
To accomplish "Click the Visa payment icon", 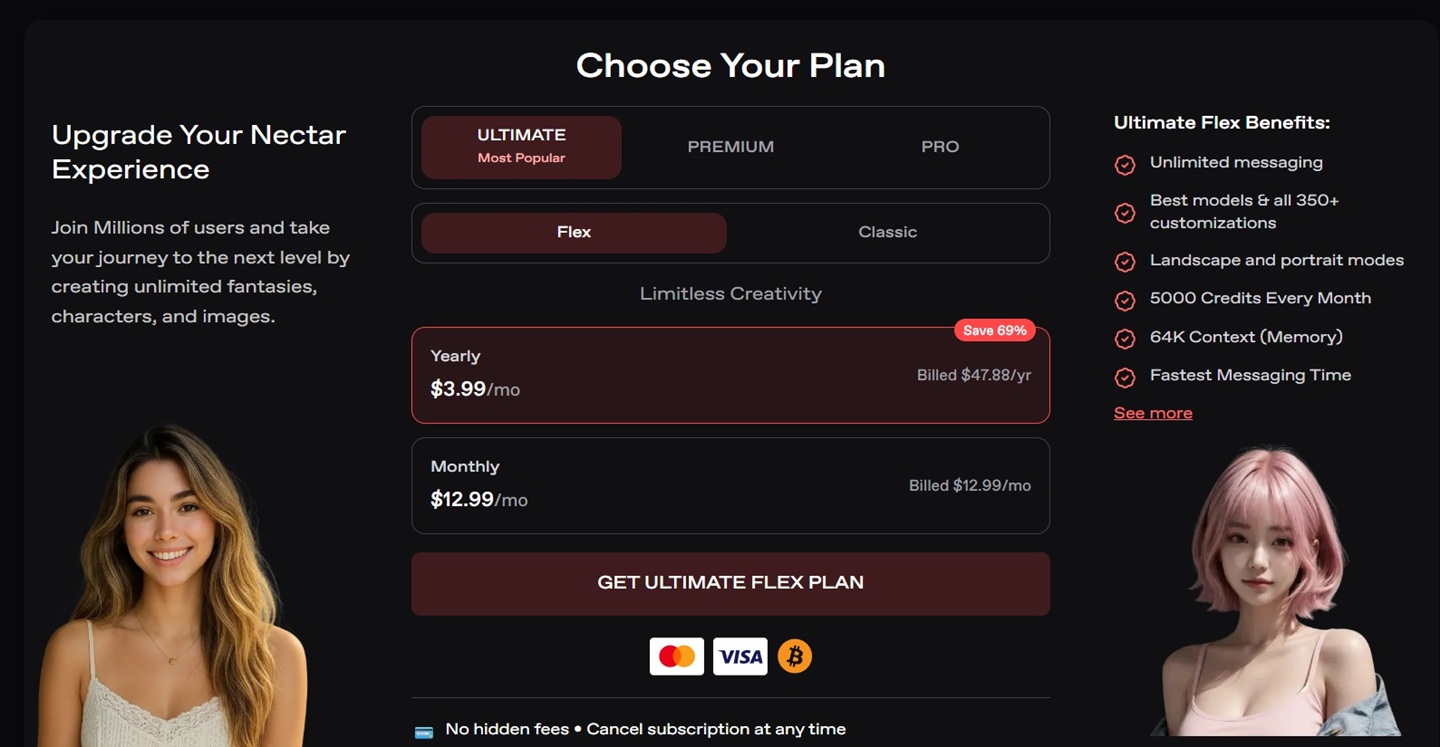I will click(740, 656).
